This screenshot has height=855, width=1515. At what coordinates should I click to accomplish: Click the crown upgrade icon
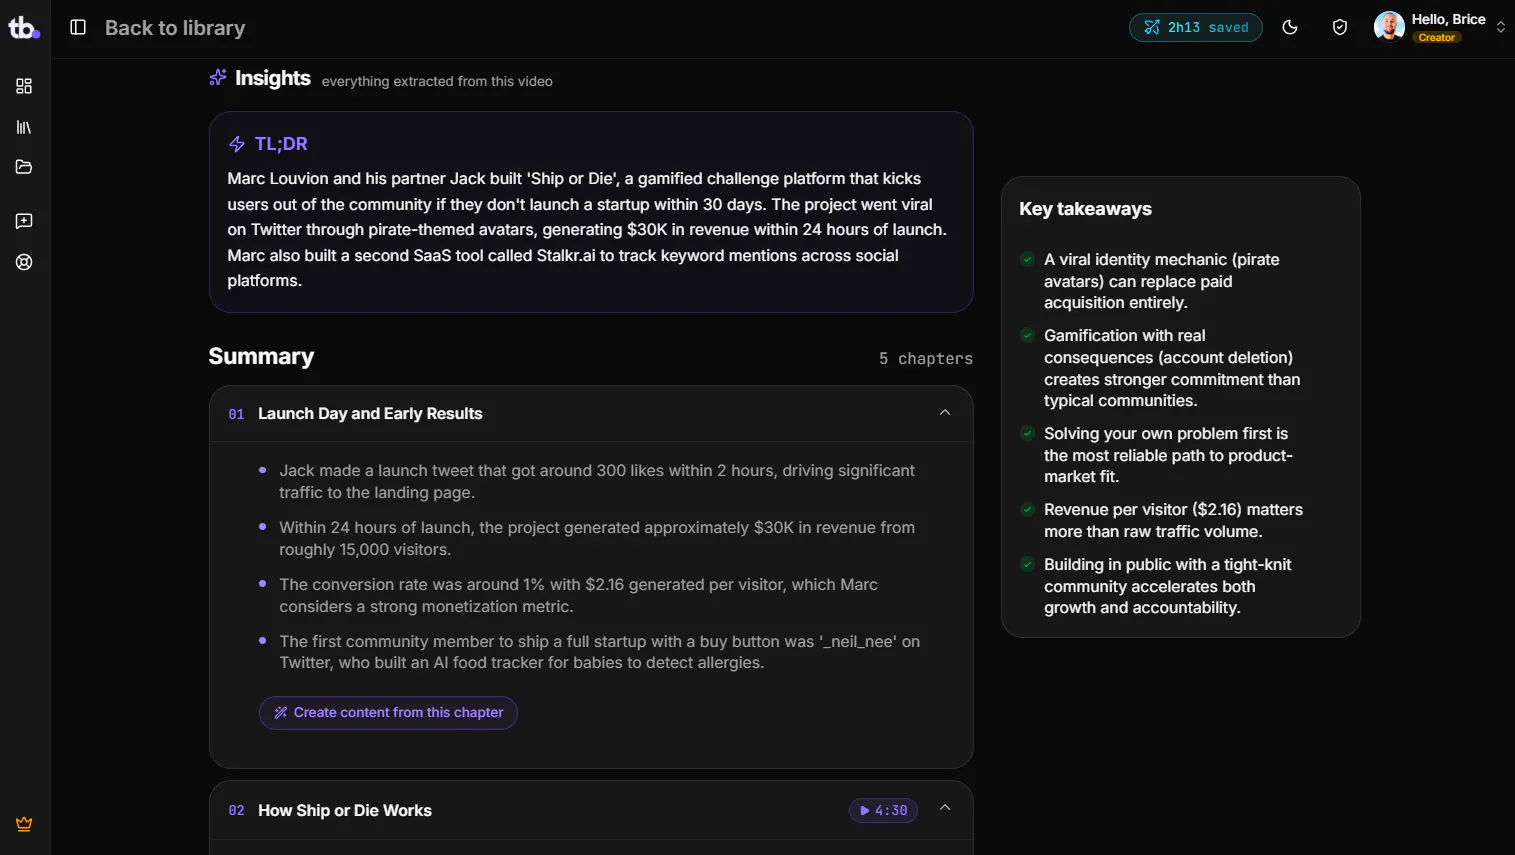[24, 824]
